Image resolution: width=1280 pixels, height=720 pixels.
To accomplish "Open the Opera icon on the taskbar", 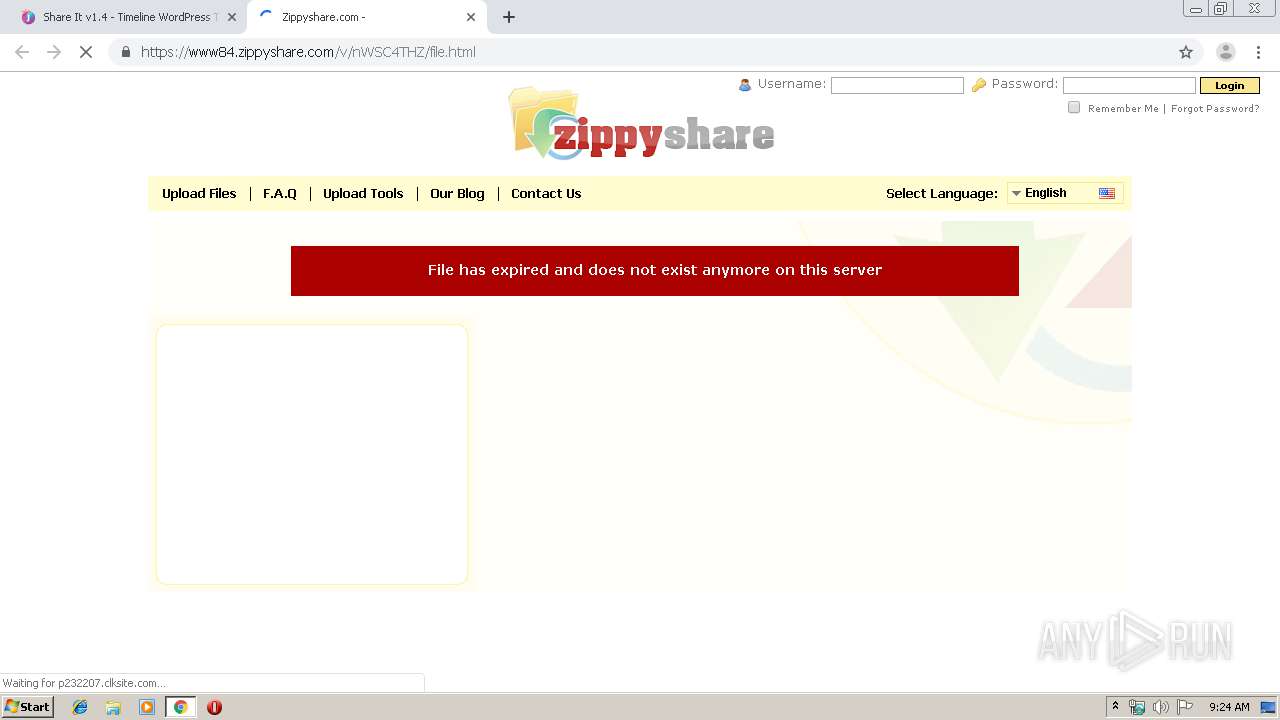I will coord(214,707).
